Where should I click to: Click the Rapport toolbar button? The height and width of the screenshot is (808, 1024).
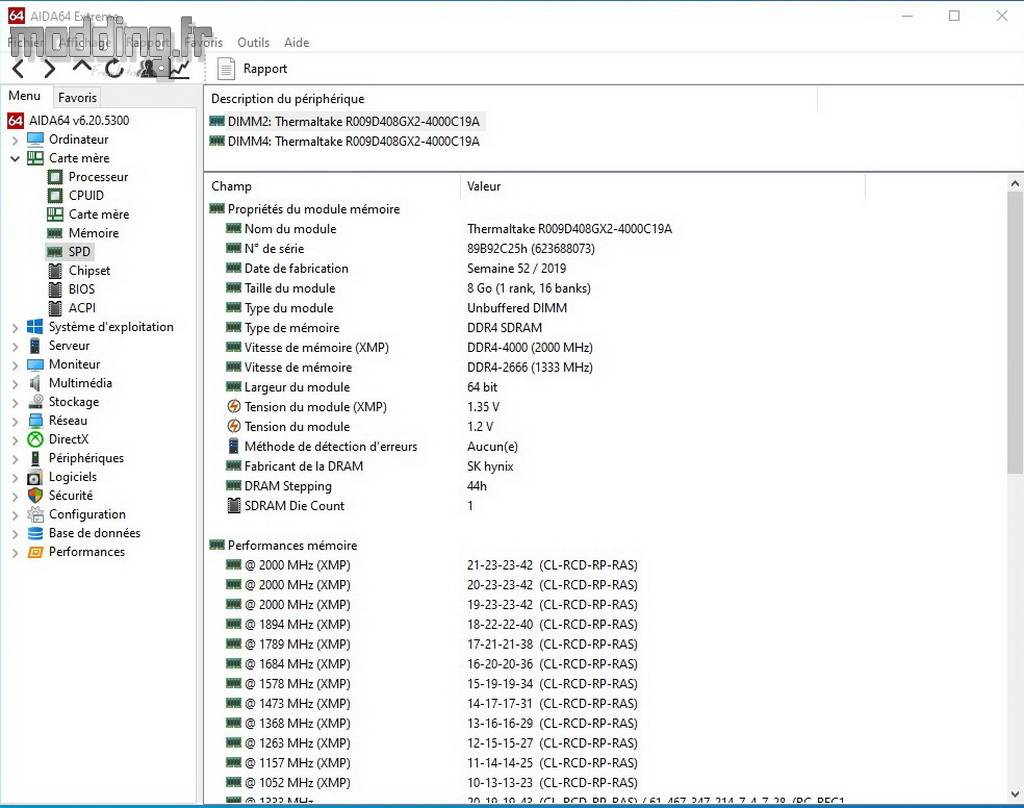click(252, 69)
